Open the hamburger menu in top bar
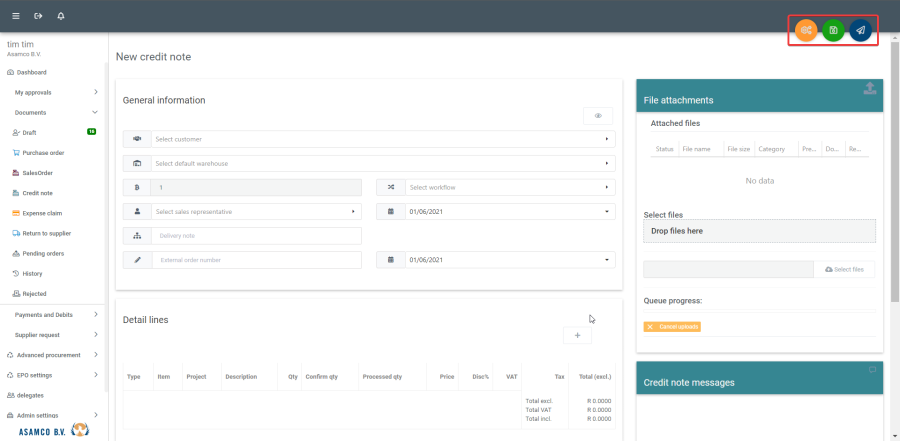Viewport: 900px width, 441px height. tap(15, 16)
